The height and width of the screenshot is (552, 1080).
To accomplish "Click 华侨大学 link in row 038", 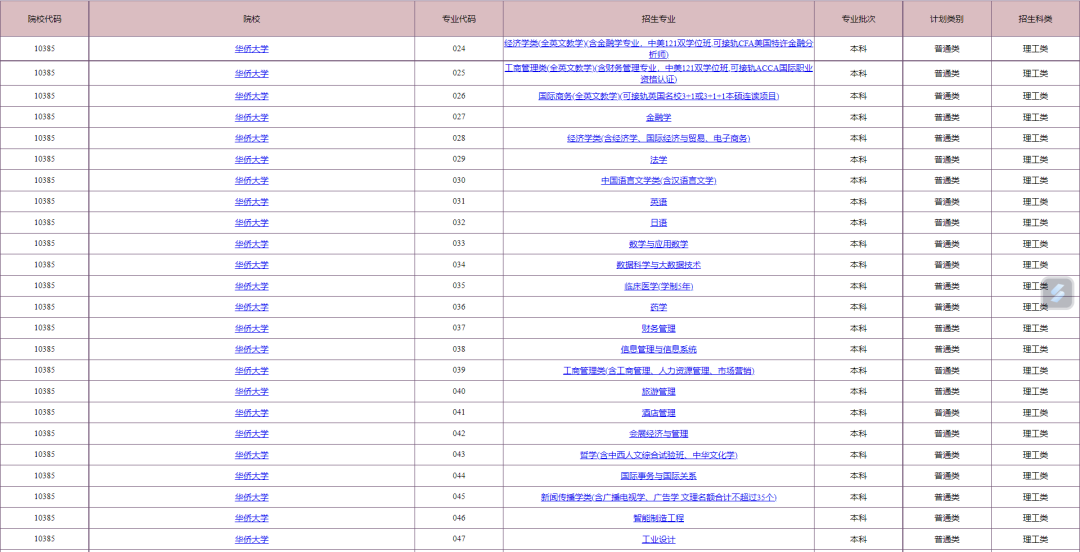I will click(251, 349).
